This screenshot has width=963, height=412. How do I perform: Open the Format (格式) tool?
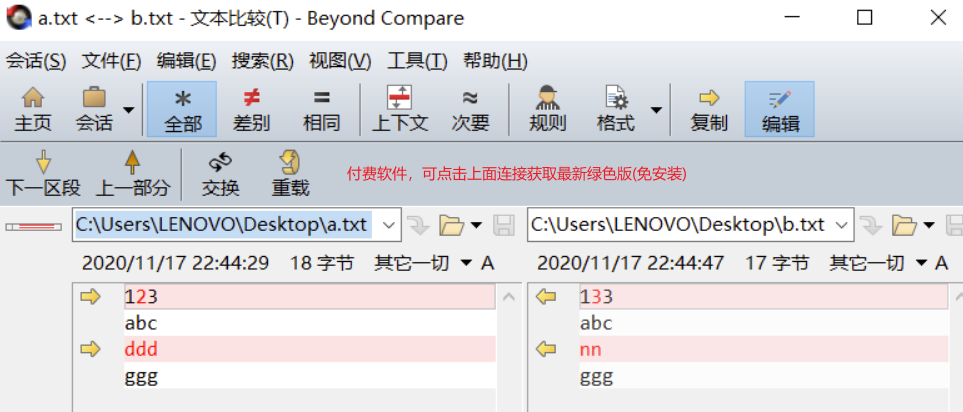(x=615, y=109)
